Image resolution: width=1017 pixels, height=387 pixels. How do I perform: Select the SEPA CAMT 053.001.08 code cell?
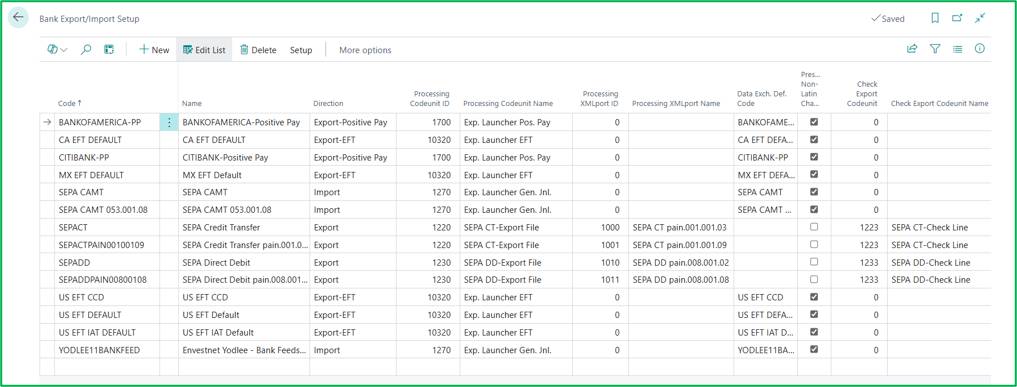(107, 210)
